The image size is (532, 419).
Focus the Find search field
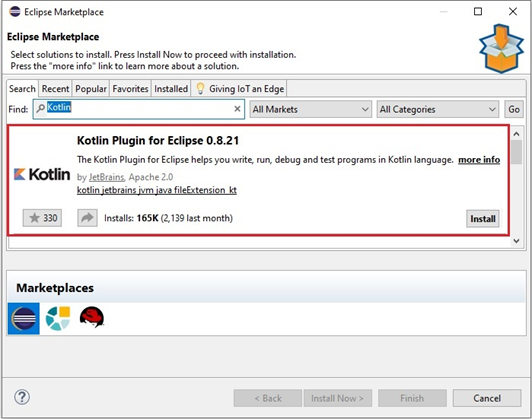[139, 109]
